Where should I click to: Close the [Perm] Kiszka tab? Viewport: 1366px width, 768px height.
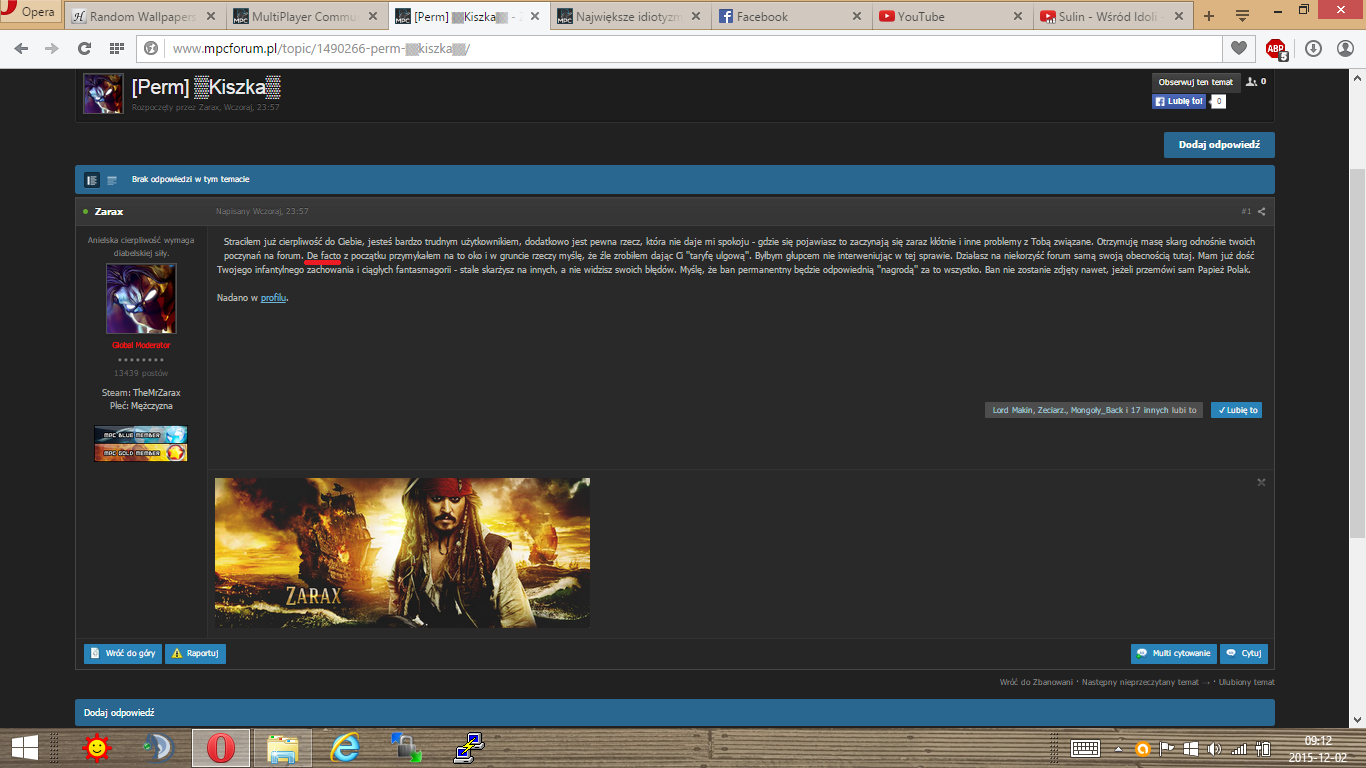(533, 16)
